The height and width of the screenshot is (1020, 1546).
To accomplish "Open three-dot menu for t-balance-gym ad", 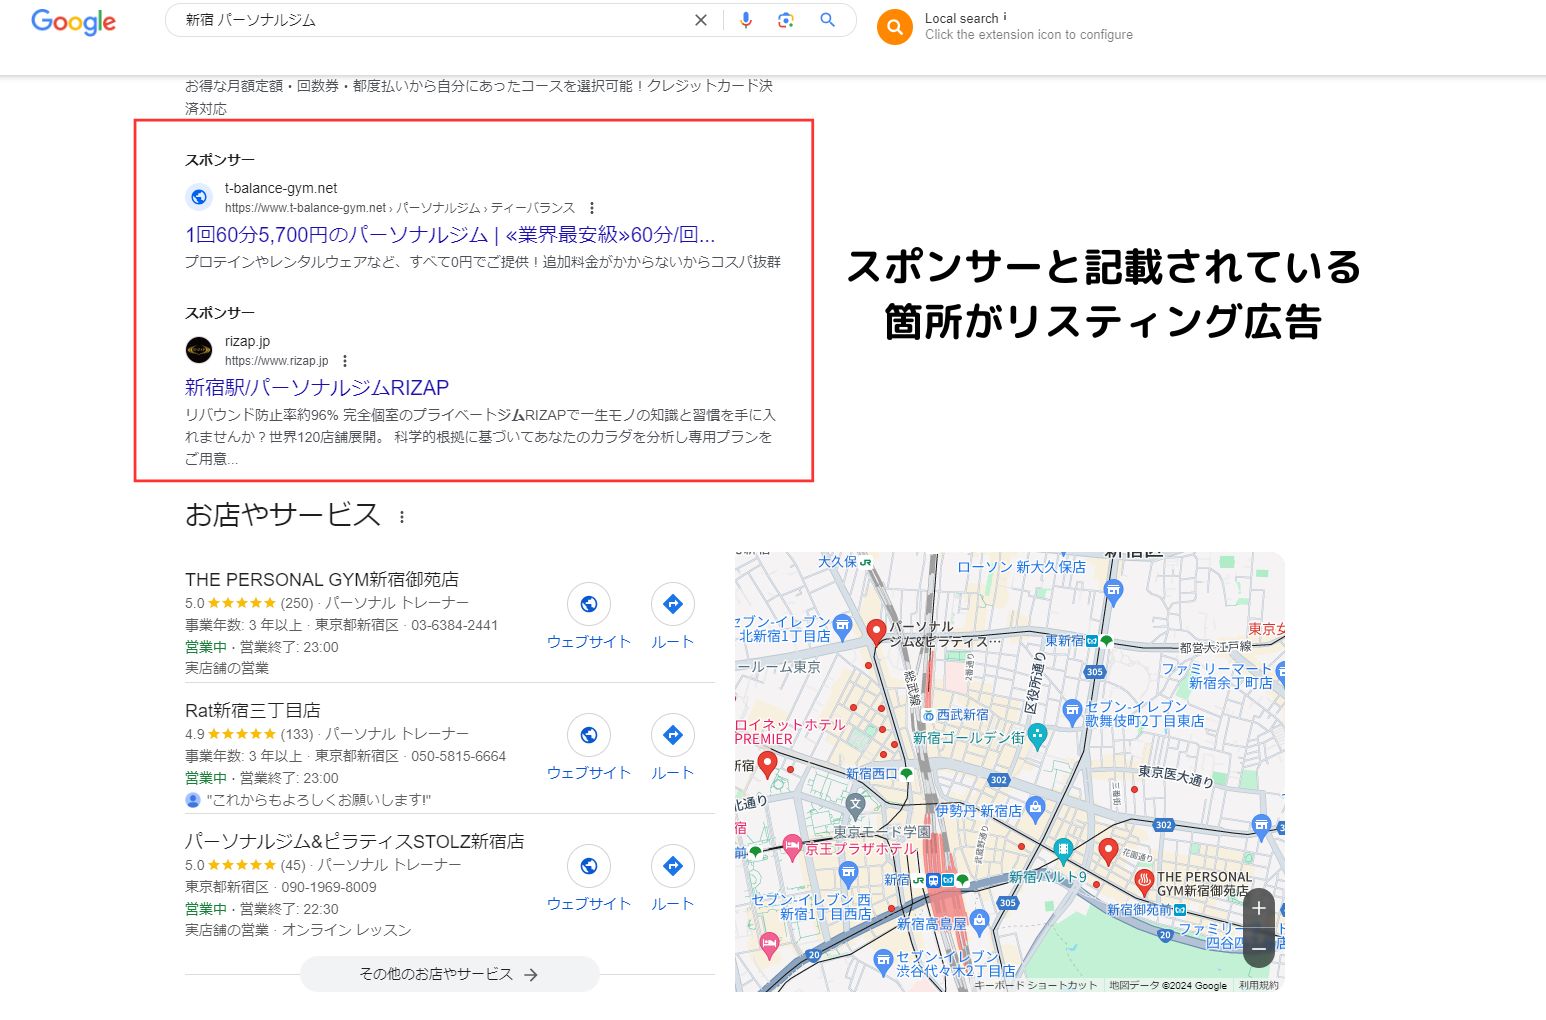I will pos(592,208).
